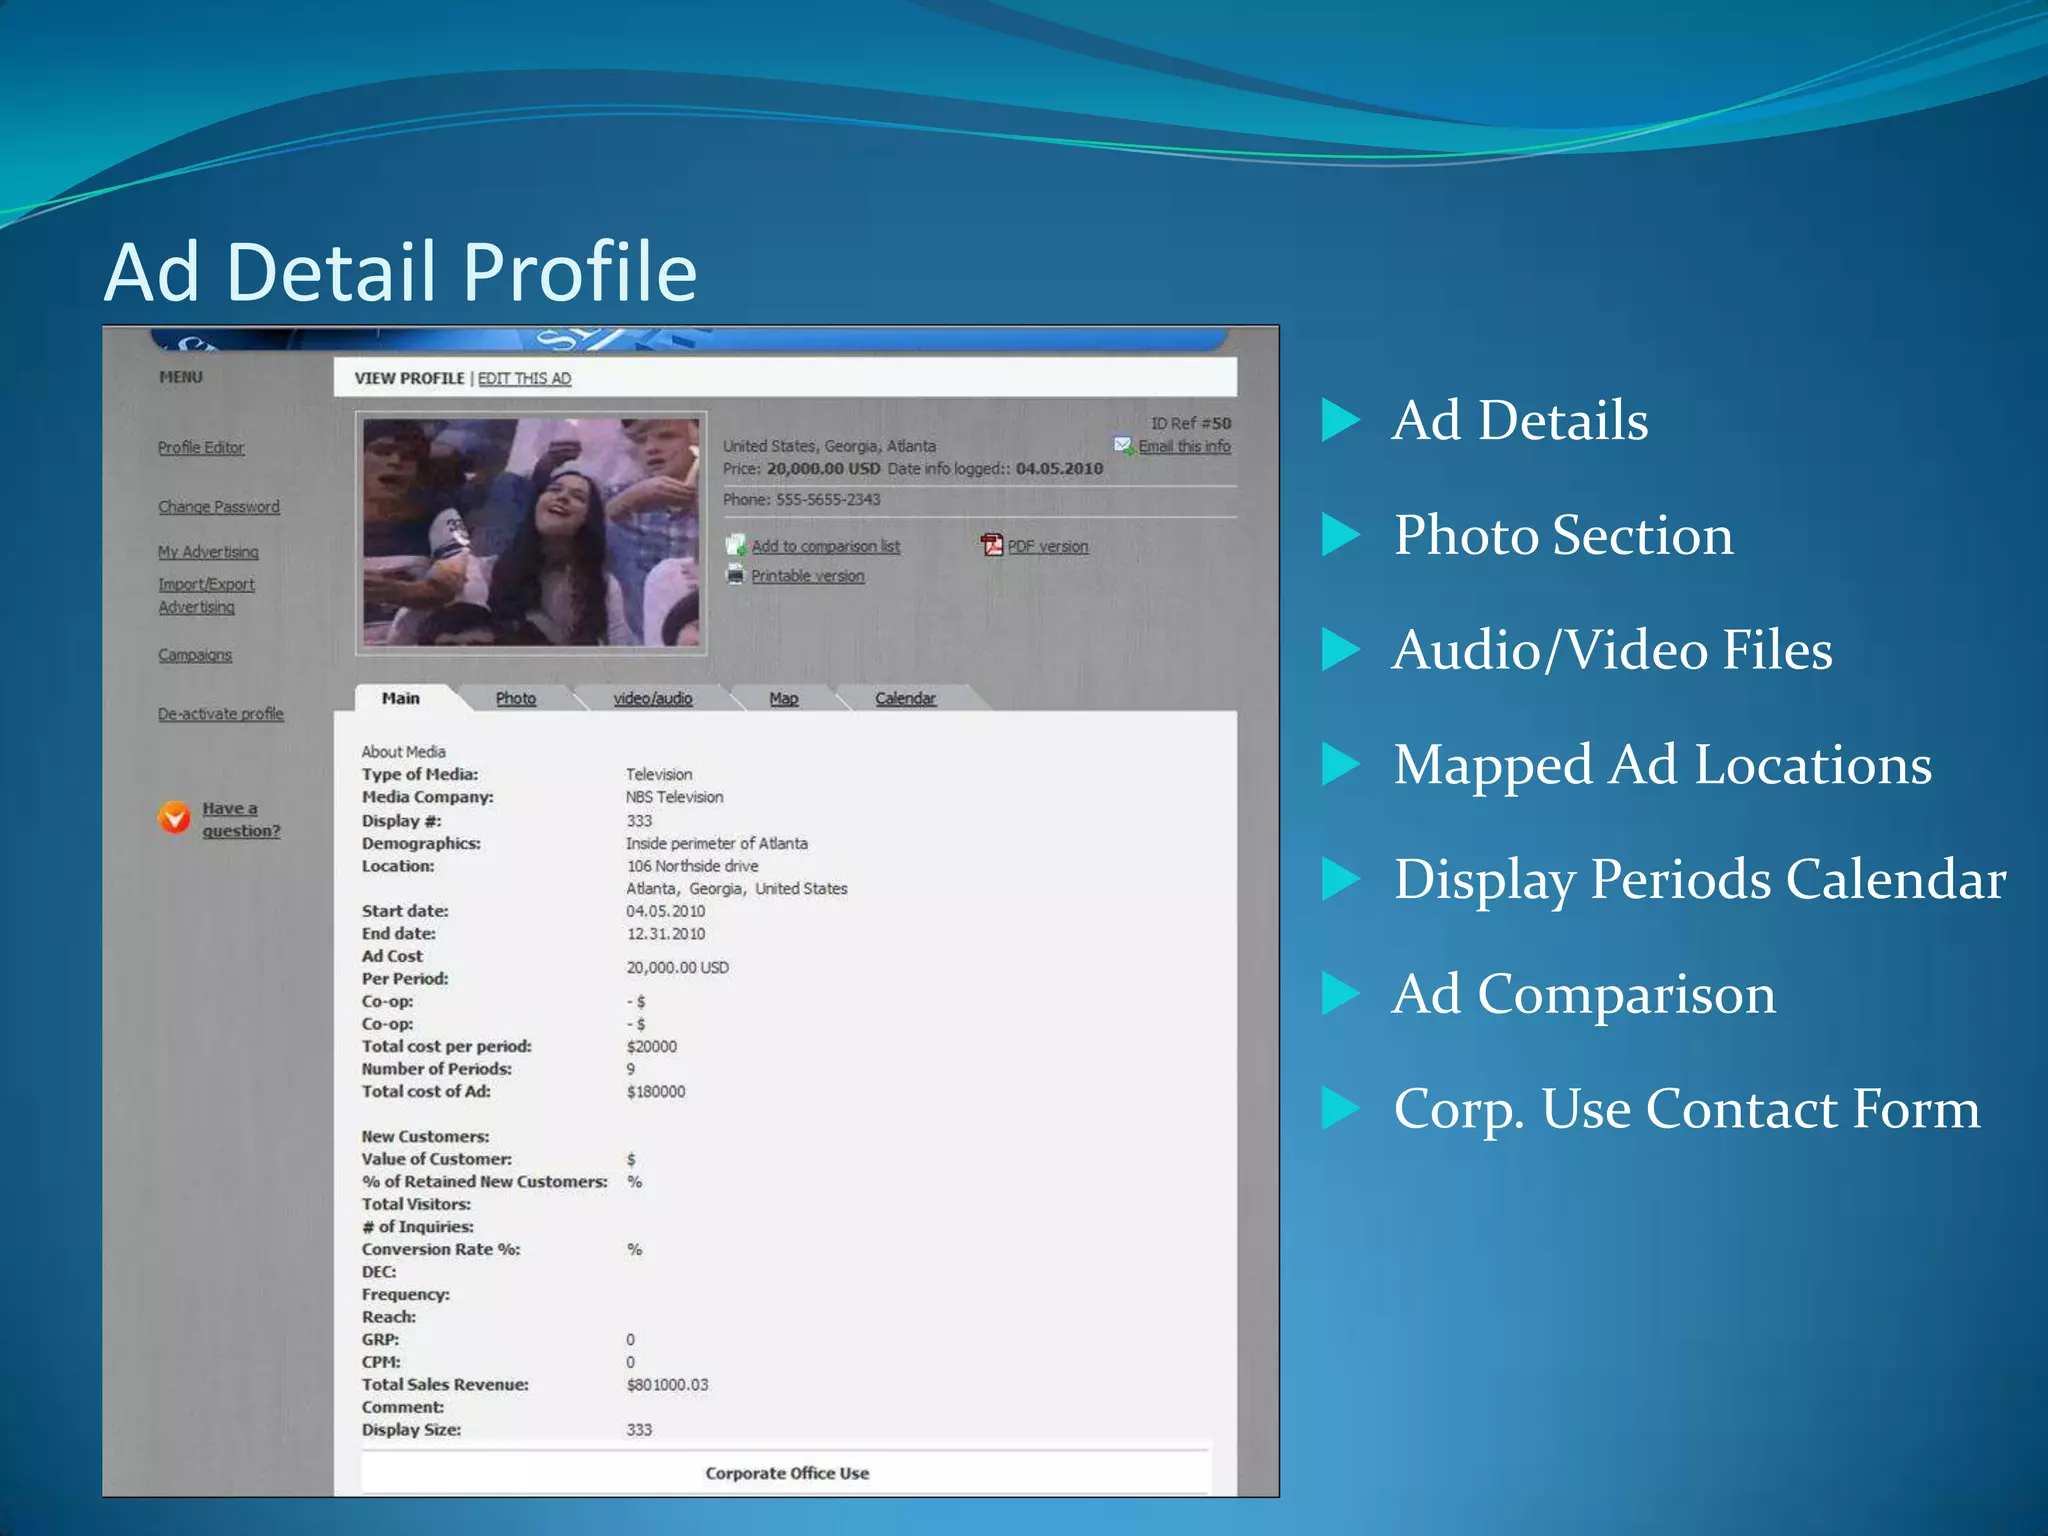Open the Calendar tab

(906, 698)
